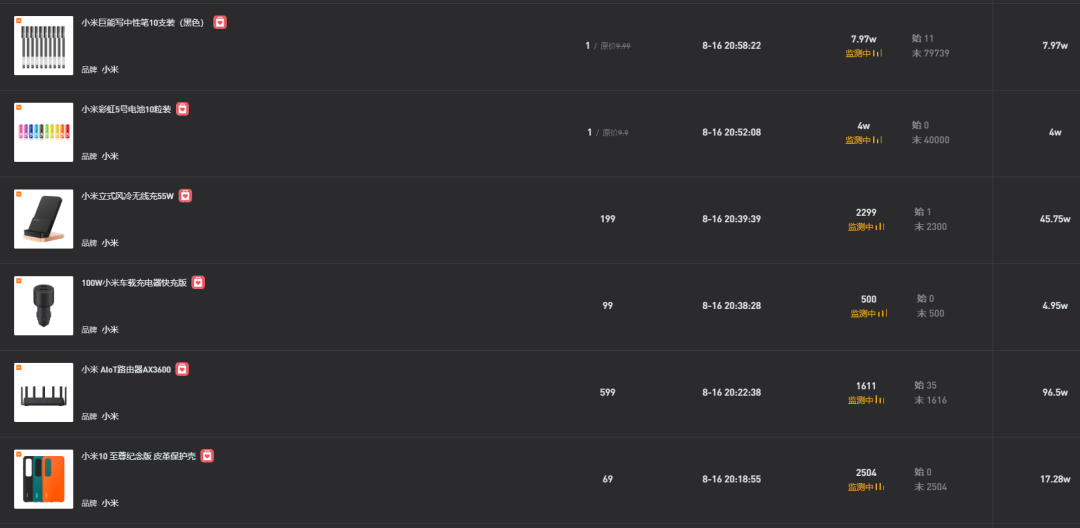Click 监测中 status for the 500 car charger row

click(x=863, y=313)
